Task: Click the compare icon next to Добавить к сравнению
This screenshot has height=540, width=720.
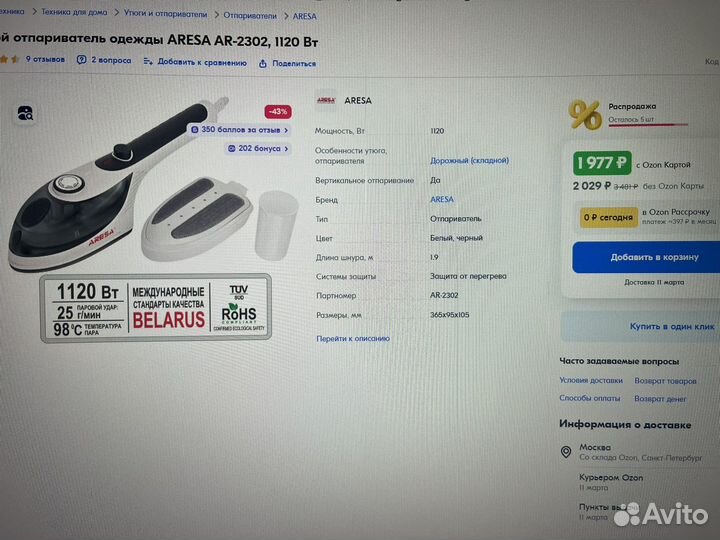Action: pyautogui.click(x=148, y=62)
